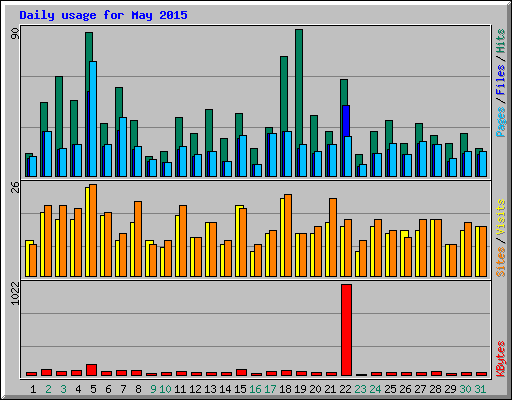Click the x-axis day label 19

click(300, 389)
